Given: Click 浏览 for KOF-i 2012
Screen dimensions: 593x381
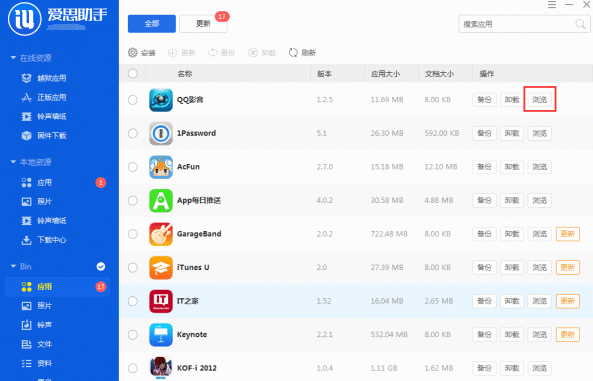Looking at the screenshot, I should pyautogui.click(x=540, y=368).
